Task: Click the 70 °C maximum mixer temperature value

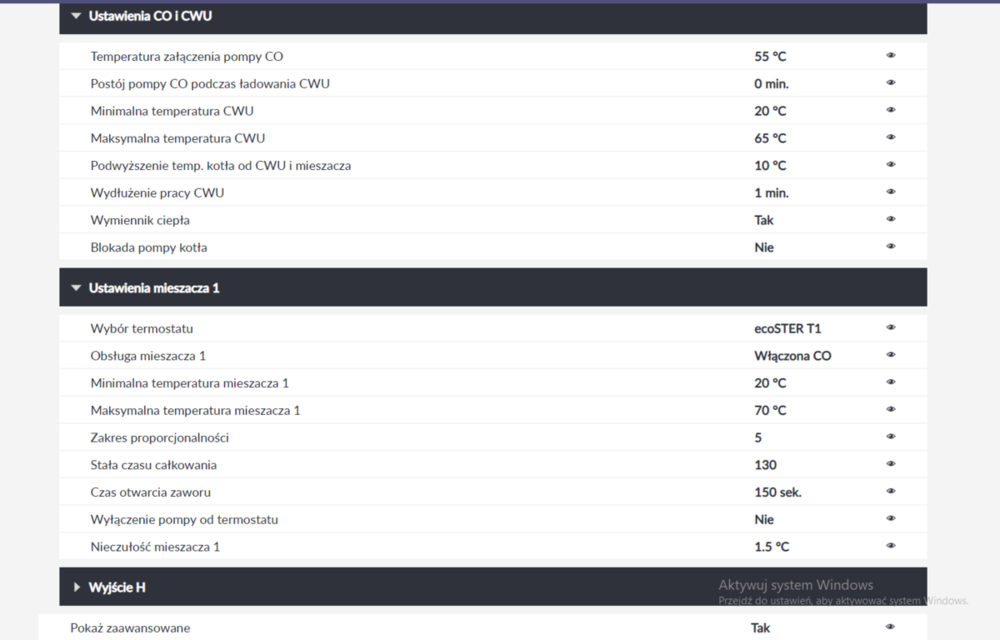Action: pos(770,410)
